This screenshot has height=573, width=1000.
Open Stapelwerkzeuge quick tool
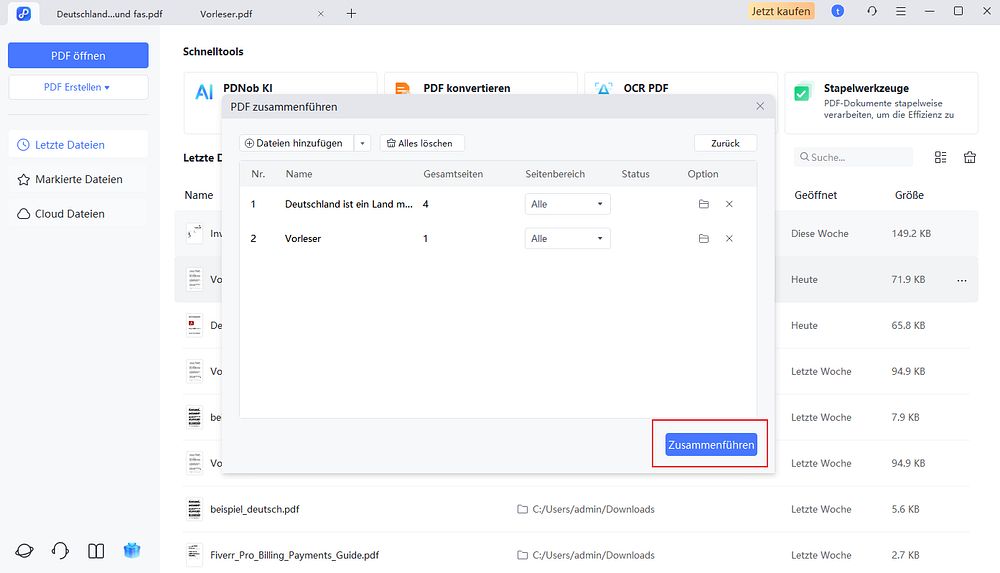881,103
